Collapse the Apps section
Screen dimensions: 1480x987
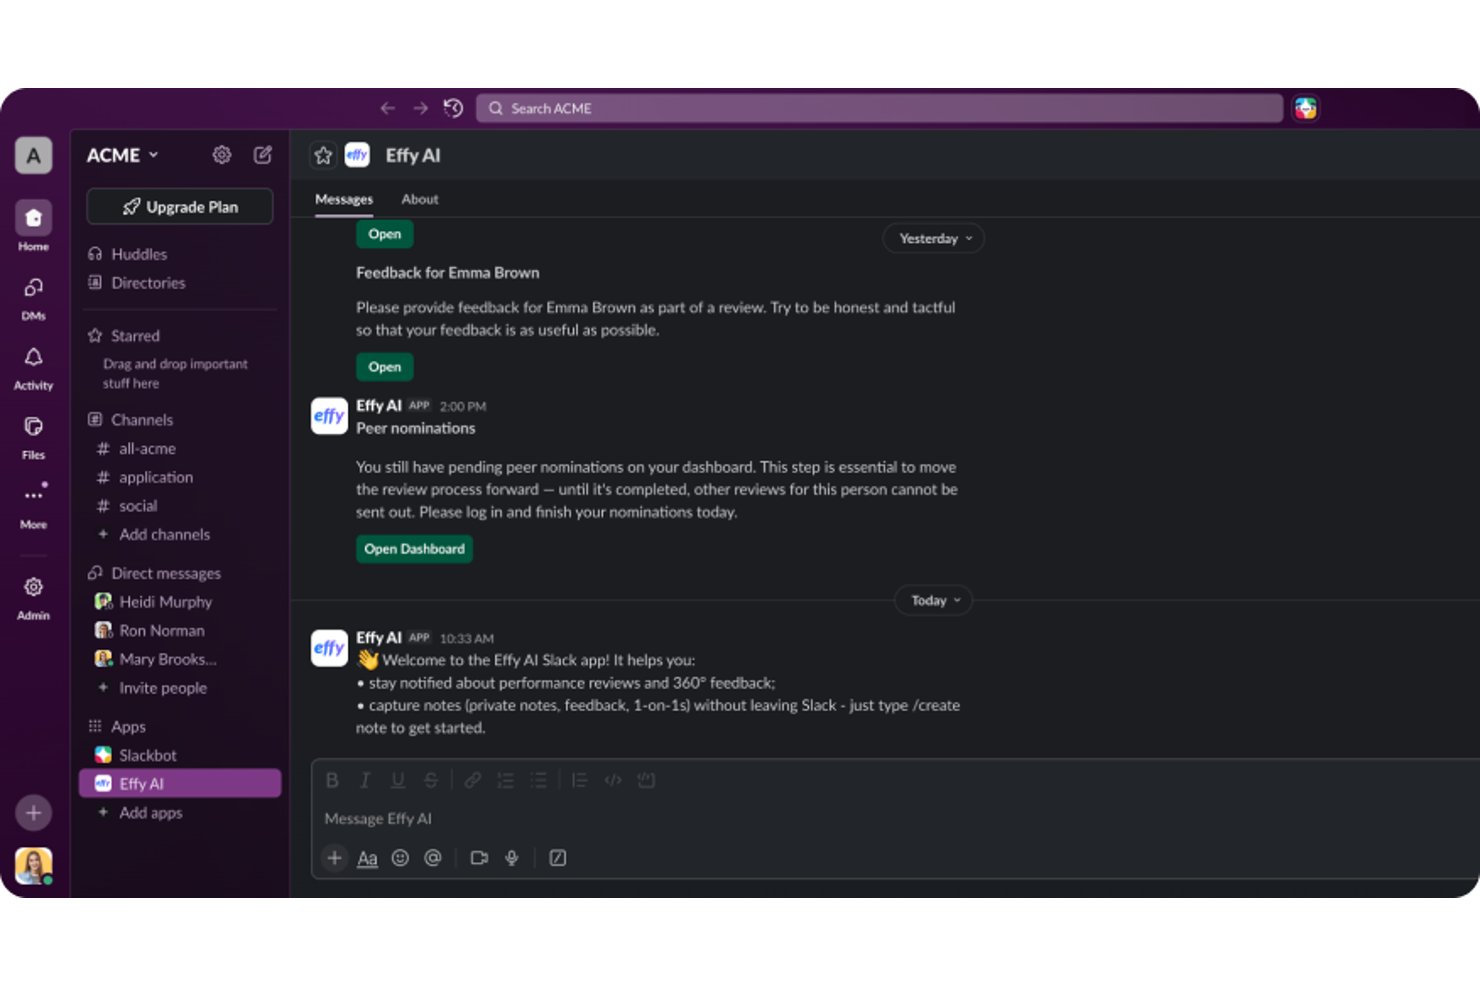(117, 726)
